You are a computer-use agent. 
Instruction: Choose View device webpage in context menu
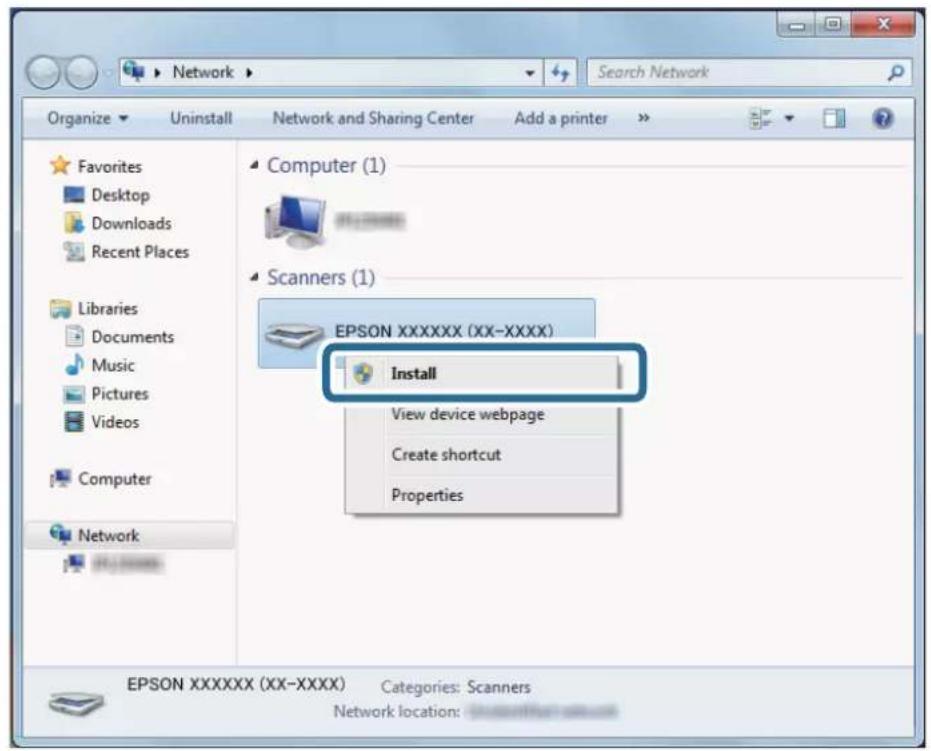pyautogui.click(x=467, y=414)
